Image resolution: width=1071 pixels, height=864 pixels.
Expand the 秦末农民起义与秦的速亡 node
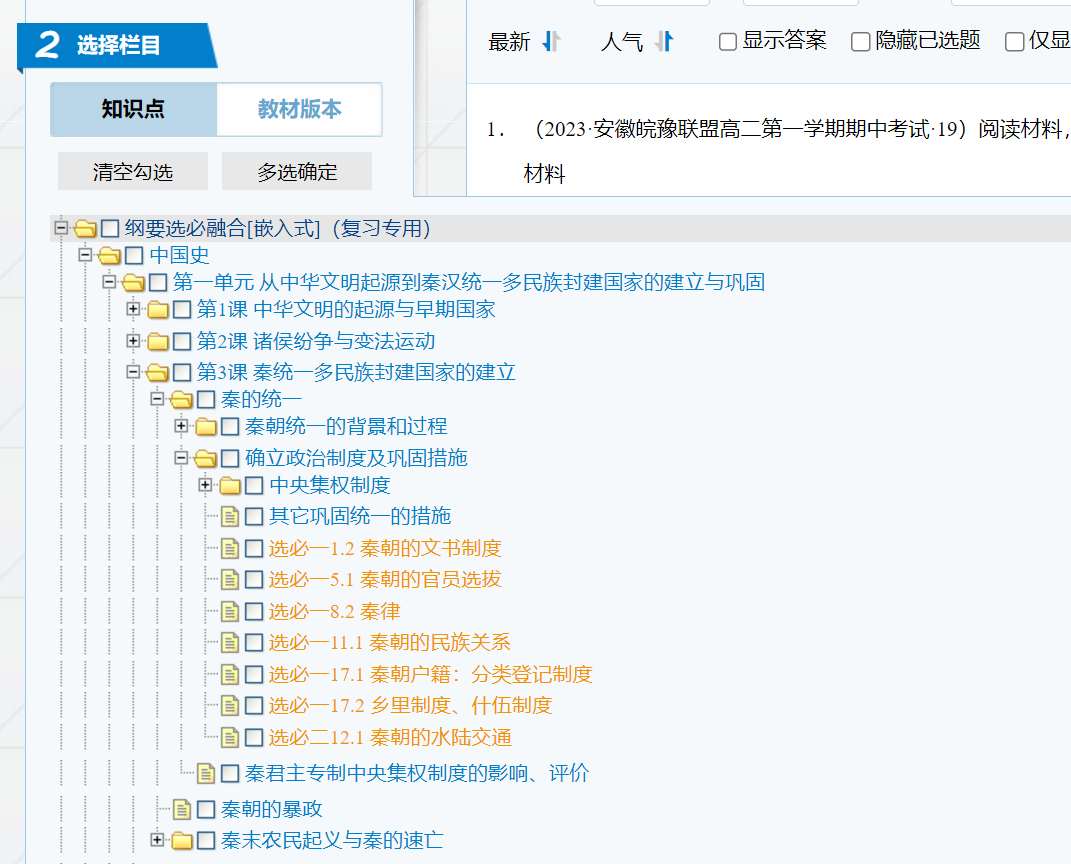click(x=157, y=839)
